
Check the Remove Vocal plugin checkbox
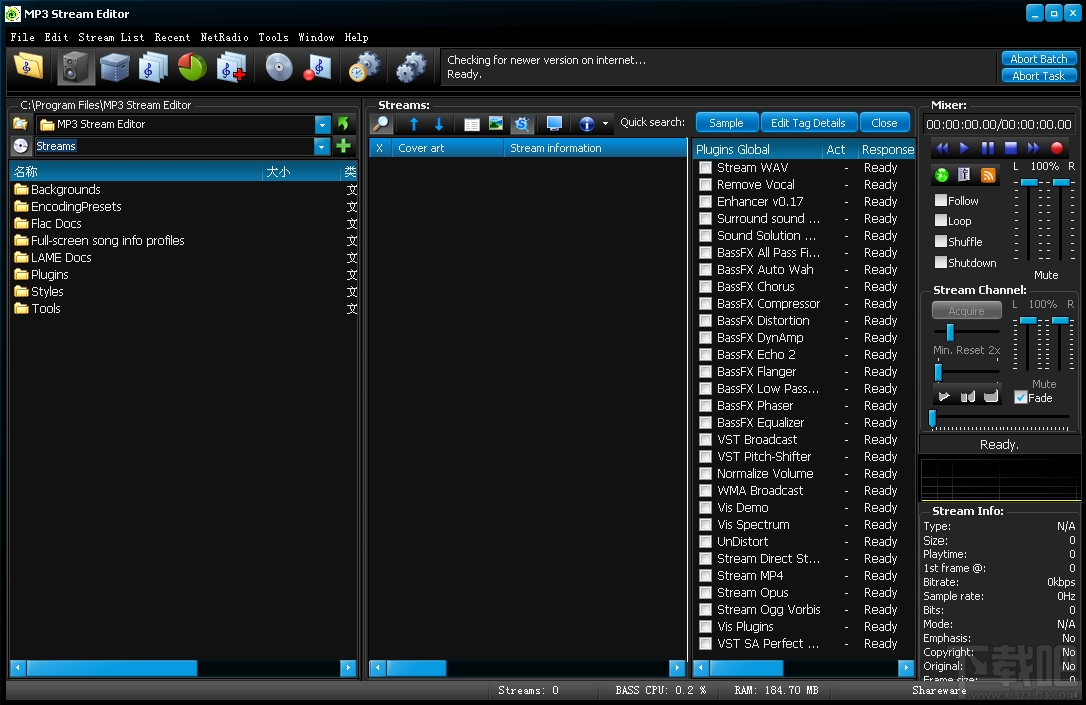(x=705, y=184)
